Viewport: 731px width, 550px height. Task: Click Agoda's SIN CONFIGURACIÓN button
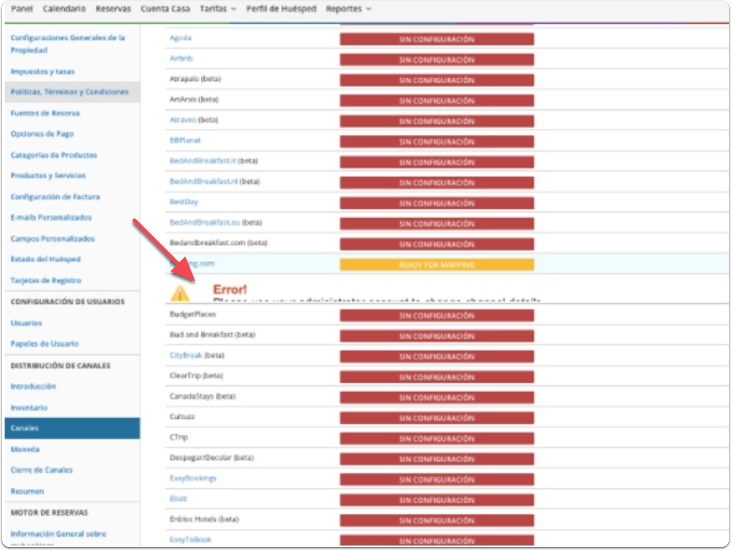pyautogui.click(x=437, y=39)
